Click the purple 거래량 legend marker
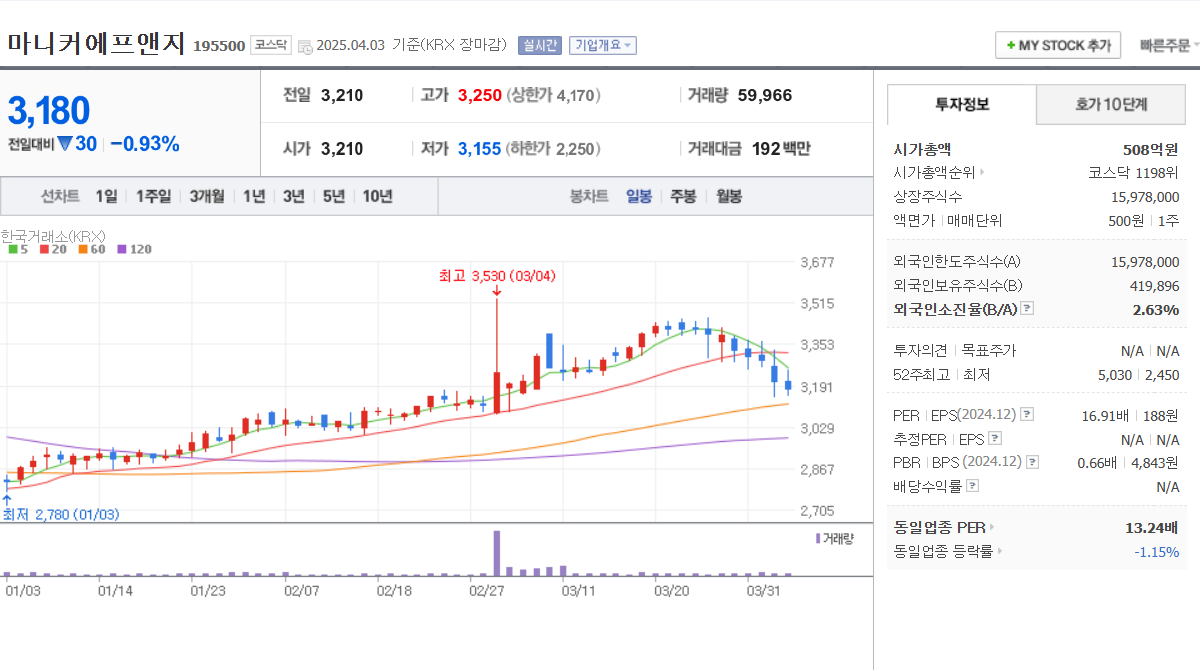The image size is (1201, 670). click(818, 538)
